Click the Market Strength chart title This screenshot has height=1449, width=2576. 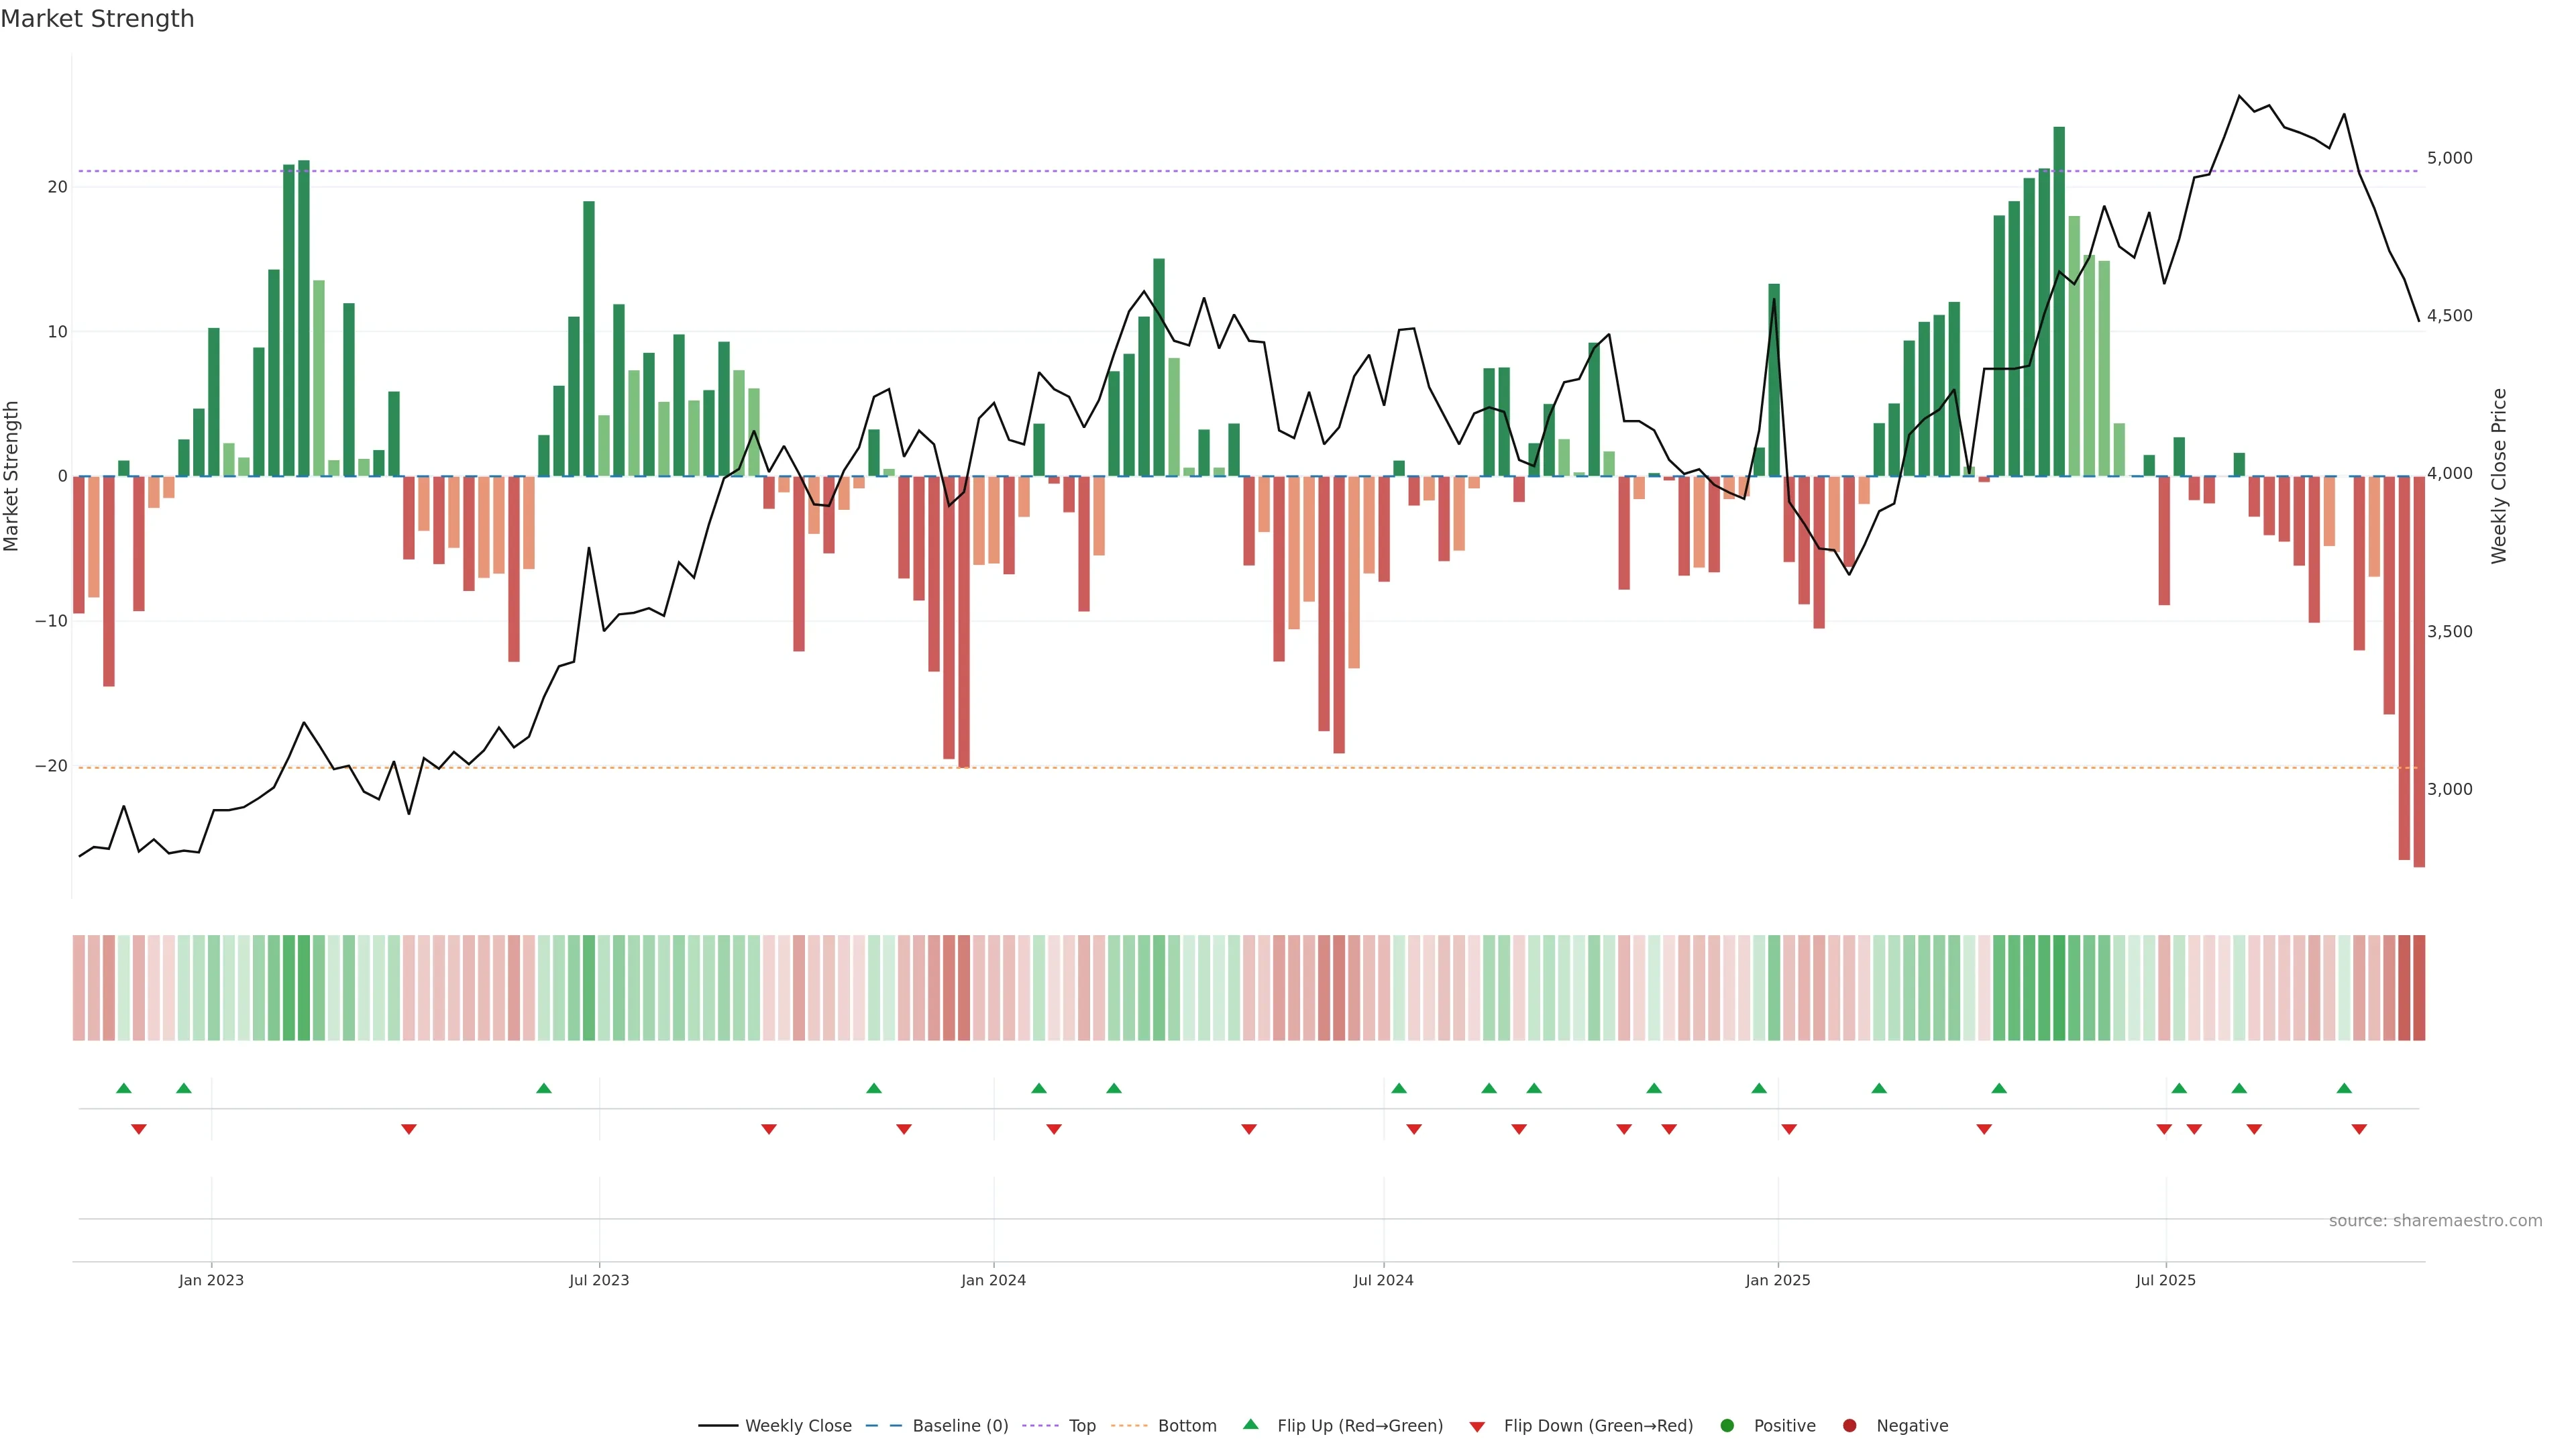[97, 19]
